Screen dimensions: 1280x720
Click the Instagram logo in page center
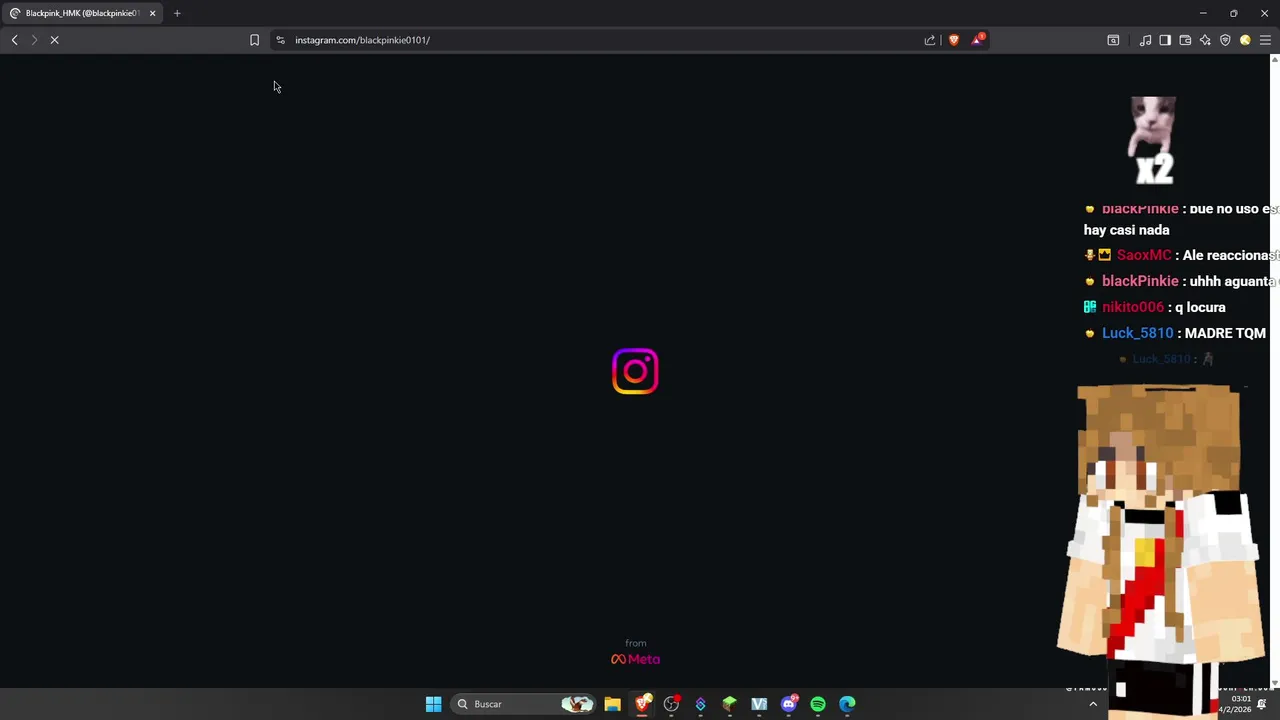coord(635,371)
